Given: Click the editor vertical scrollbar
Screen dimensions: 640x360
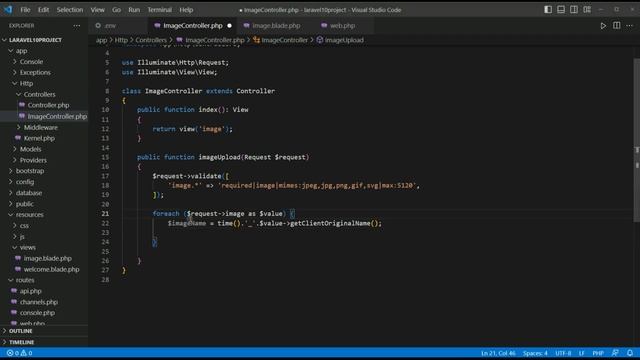Looking at the screenshot, I should coord(636,141).
